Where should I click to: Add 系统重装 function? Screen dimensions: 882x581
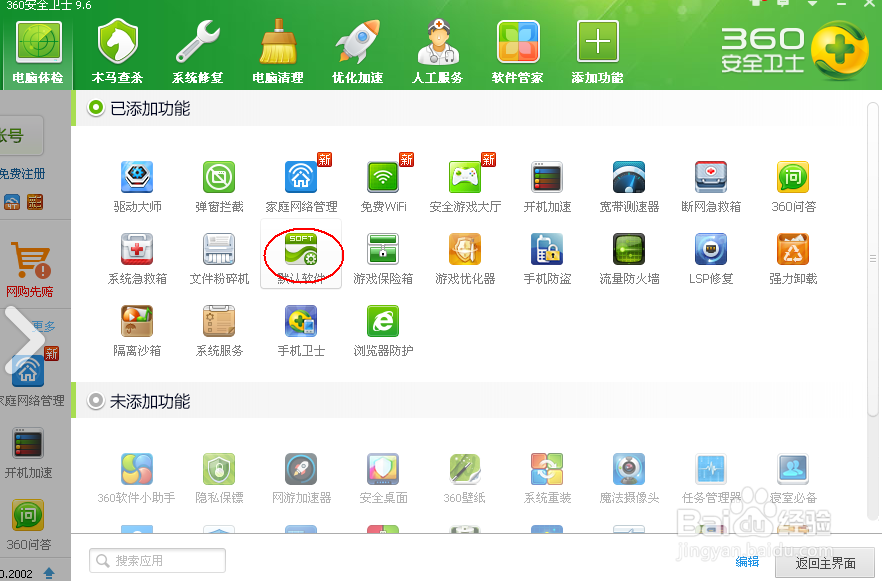click(547, 478)
